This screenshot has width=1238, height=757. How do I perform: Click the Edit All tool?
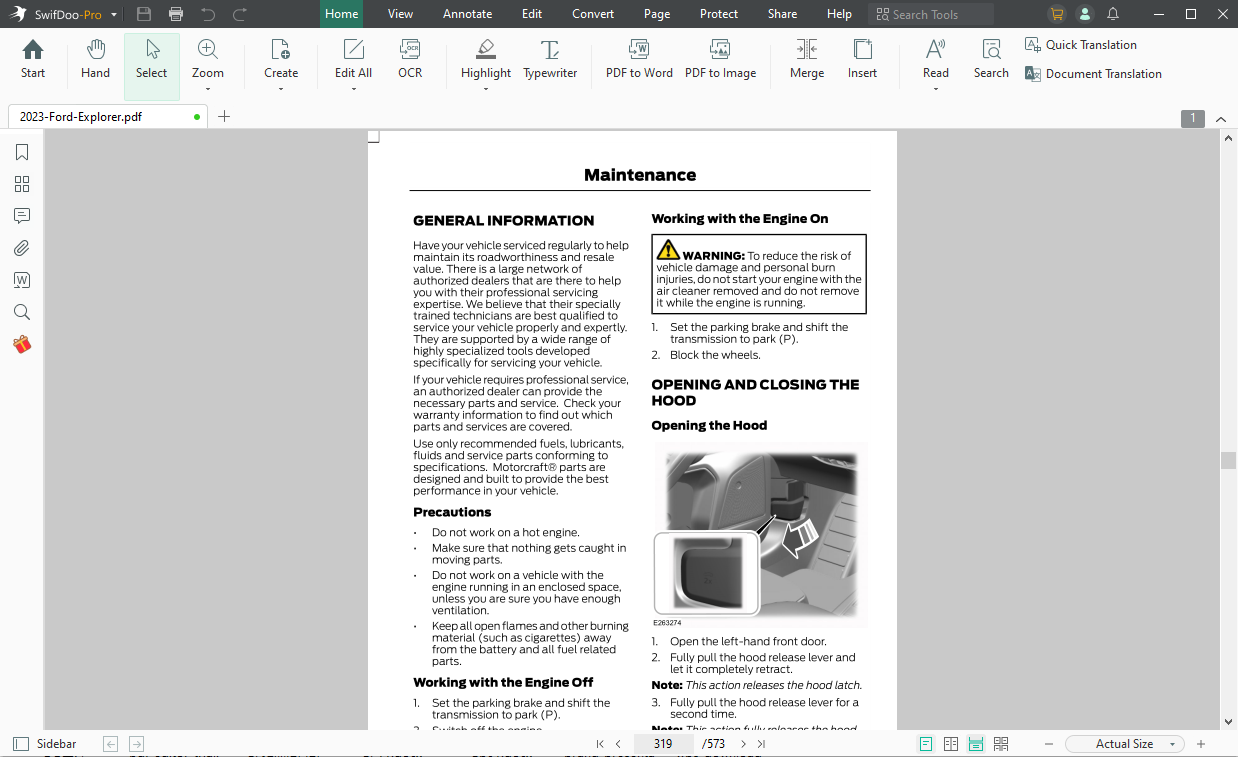[x=353, y=59]
